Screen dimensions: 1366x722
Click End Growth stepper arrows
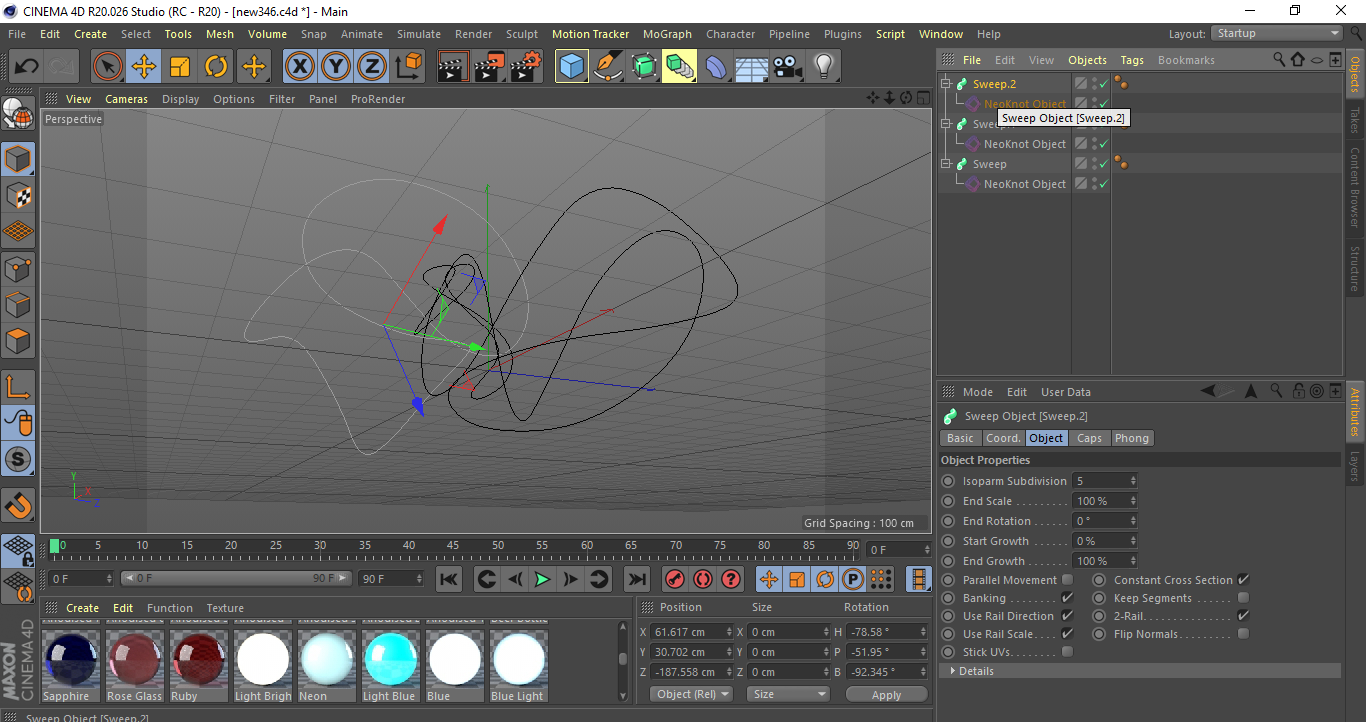1133,561
